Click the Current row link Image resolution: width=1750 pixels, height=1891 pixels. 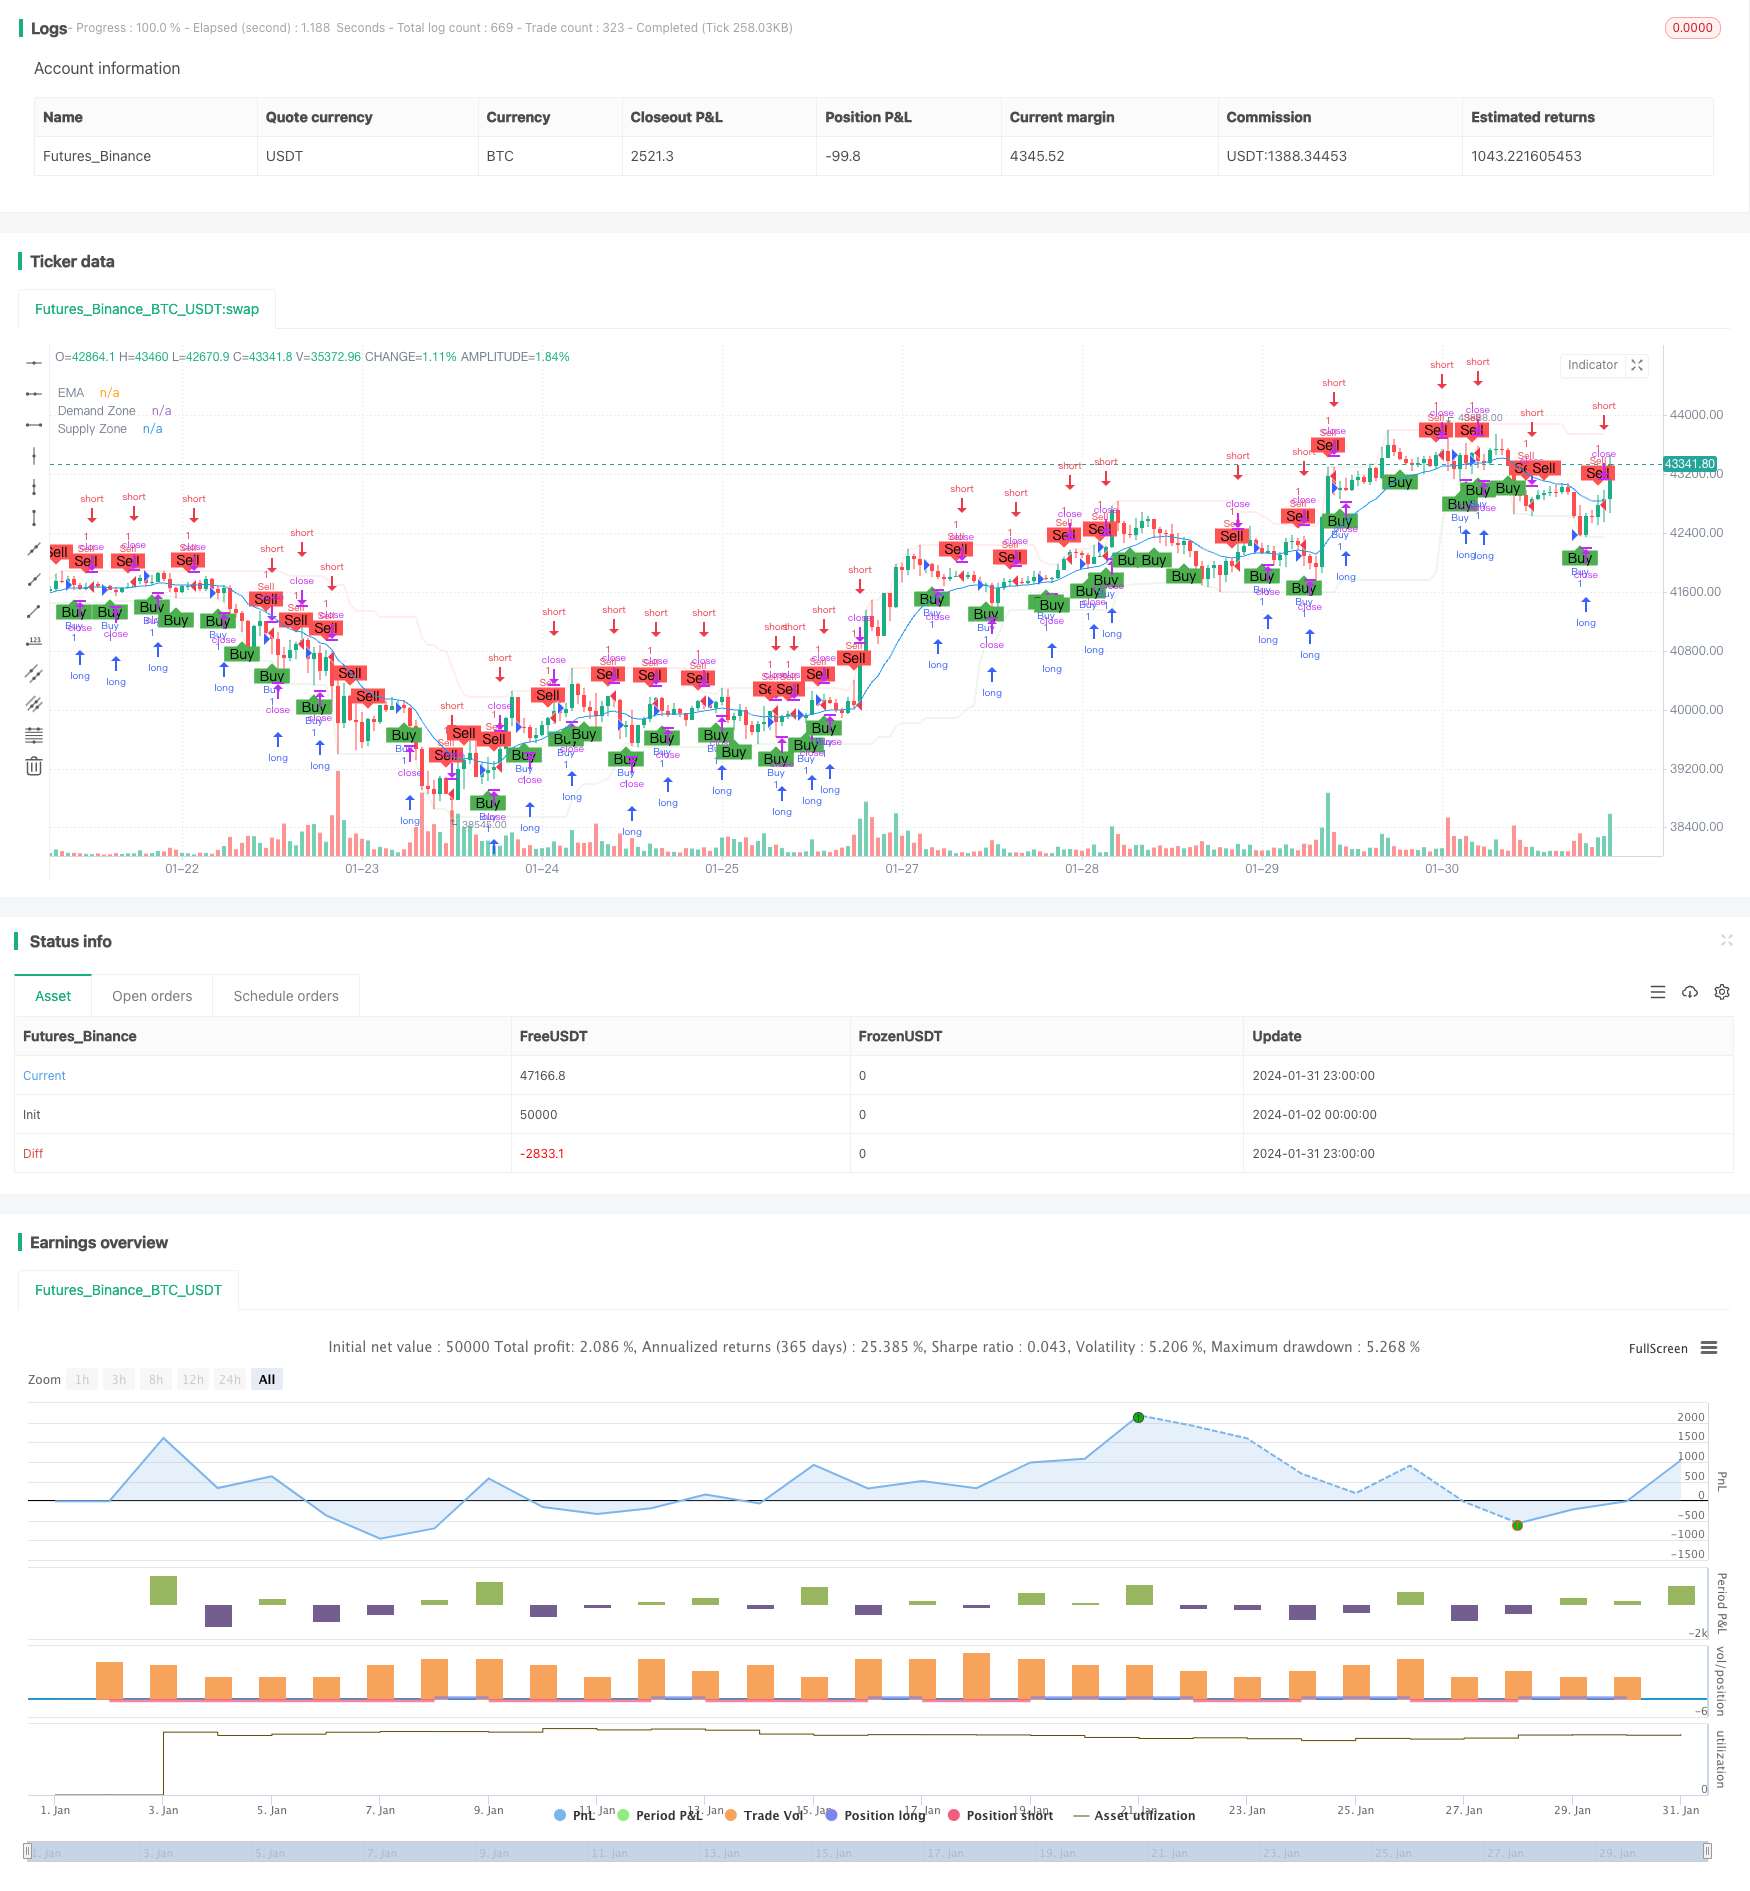coord(44,1076)
